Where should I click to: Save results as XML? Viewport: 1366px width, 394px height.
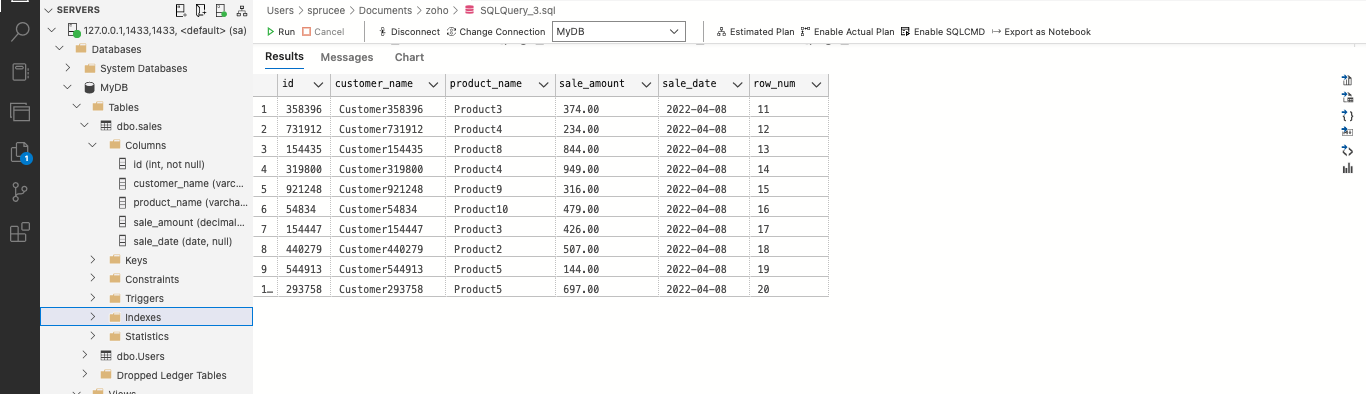pos(1347,150)
